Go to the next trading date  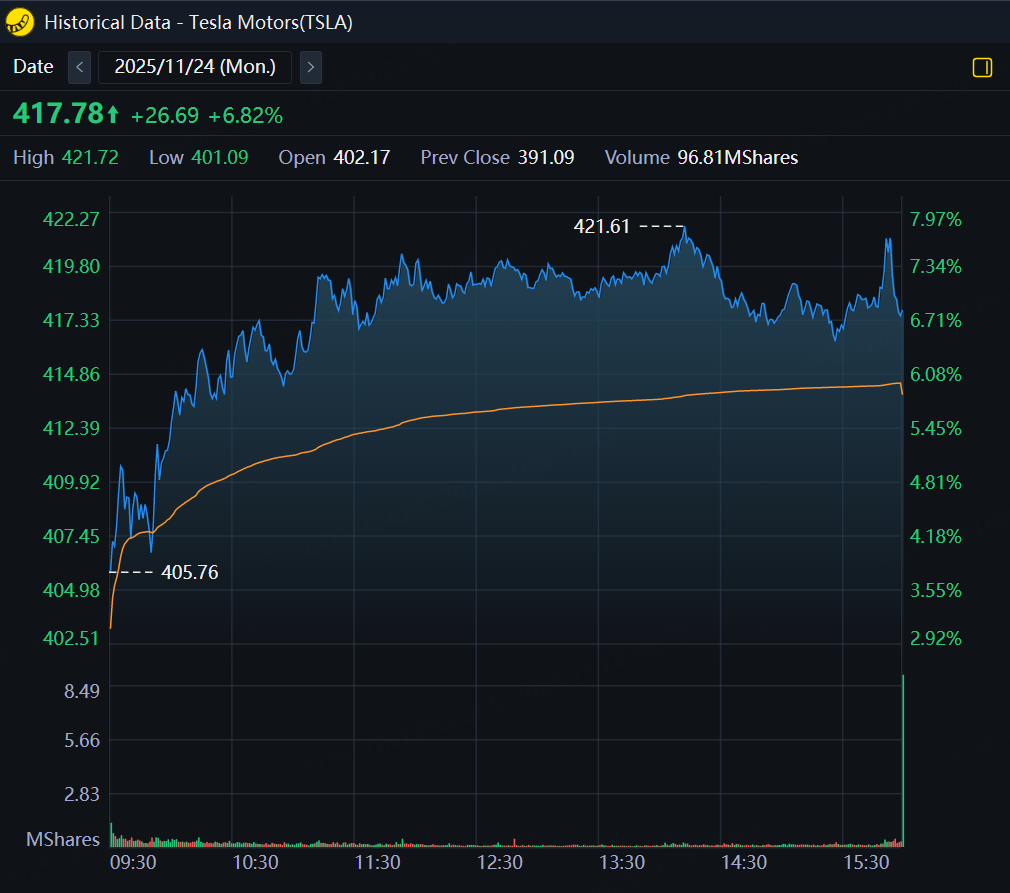310,67
